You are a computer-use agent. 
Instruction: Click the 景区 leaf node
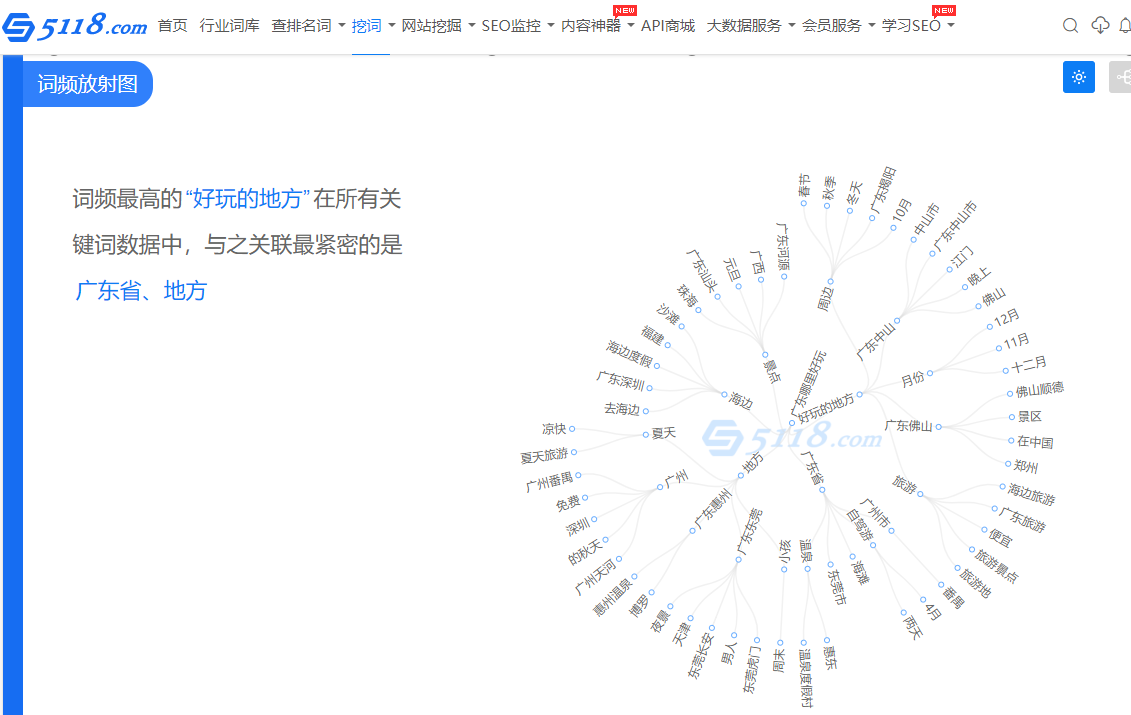pyautogui.click(x=1029, y=416)
